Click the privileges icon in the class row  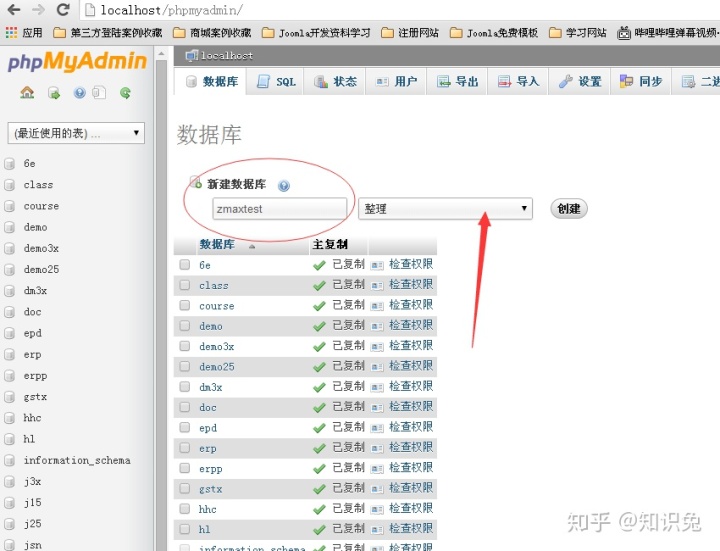click(x=377, y=286)
